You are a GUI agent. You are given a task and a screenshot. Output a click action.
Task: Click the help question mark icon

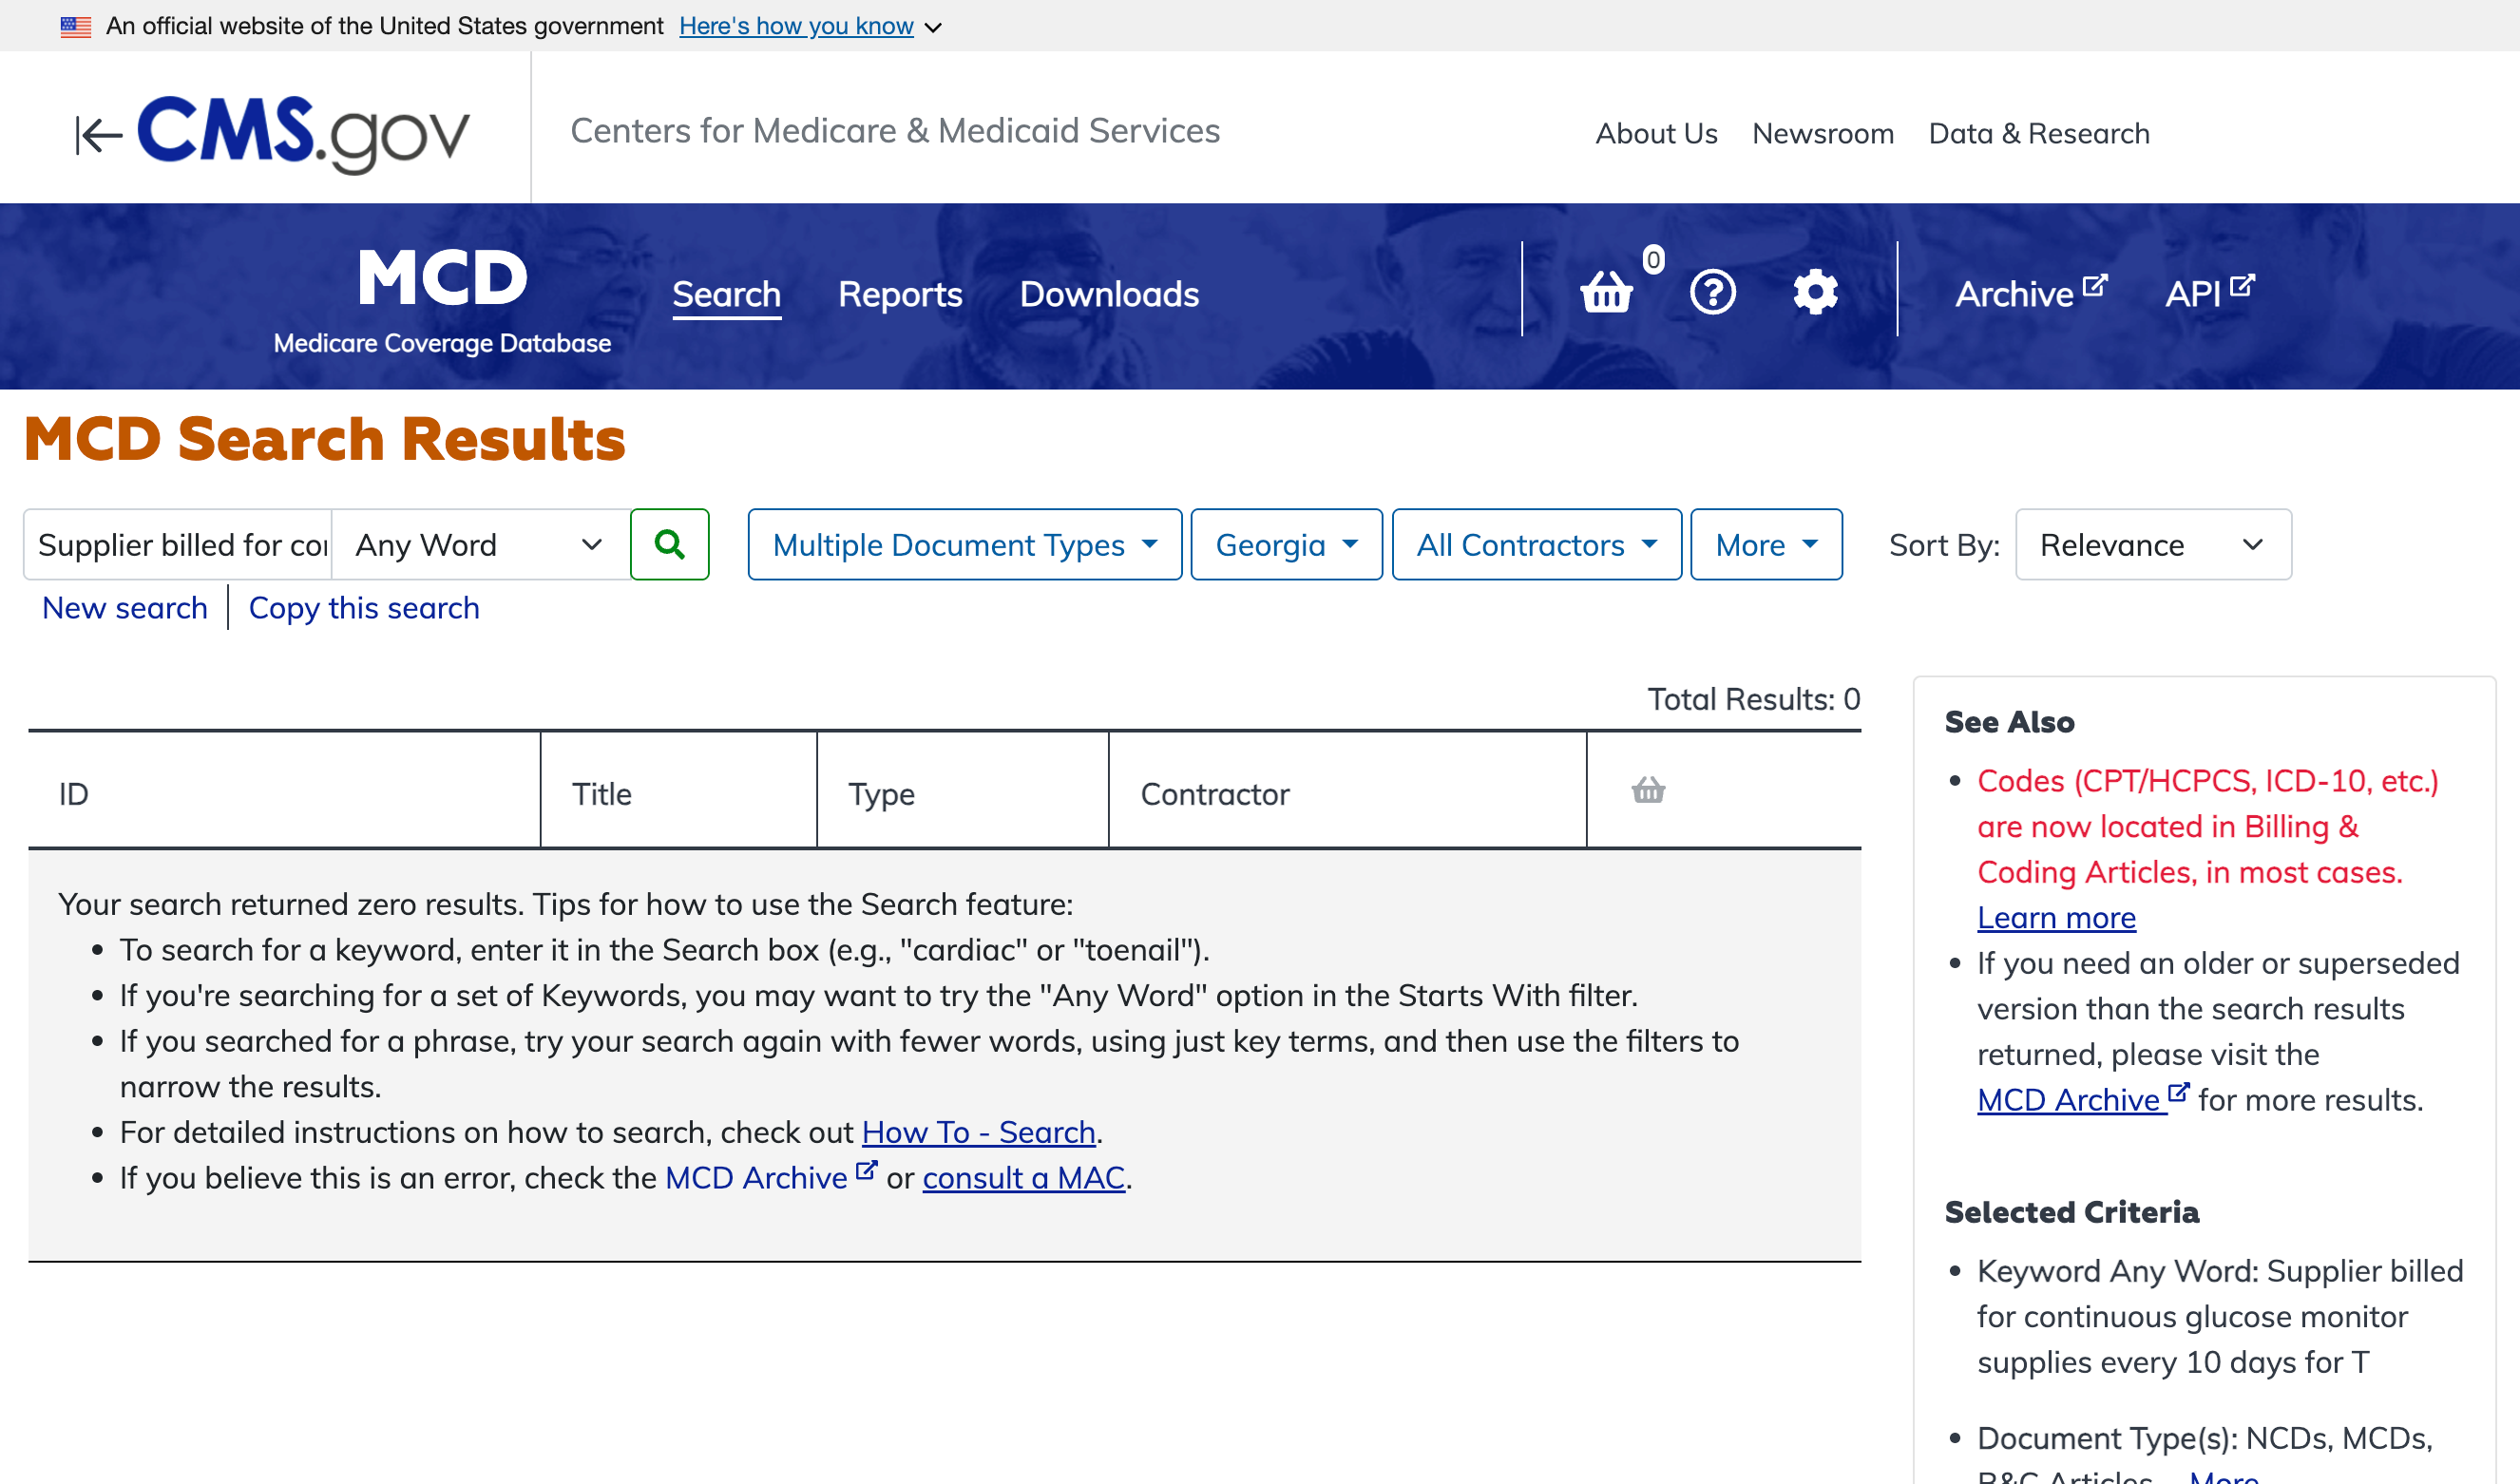click(x=1712, y=293)
